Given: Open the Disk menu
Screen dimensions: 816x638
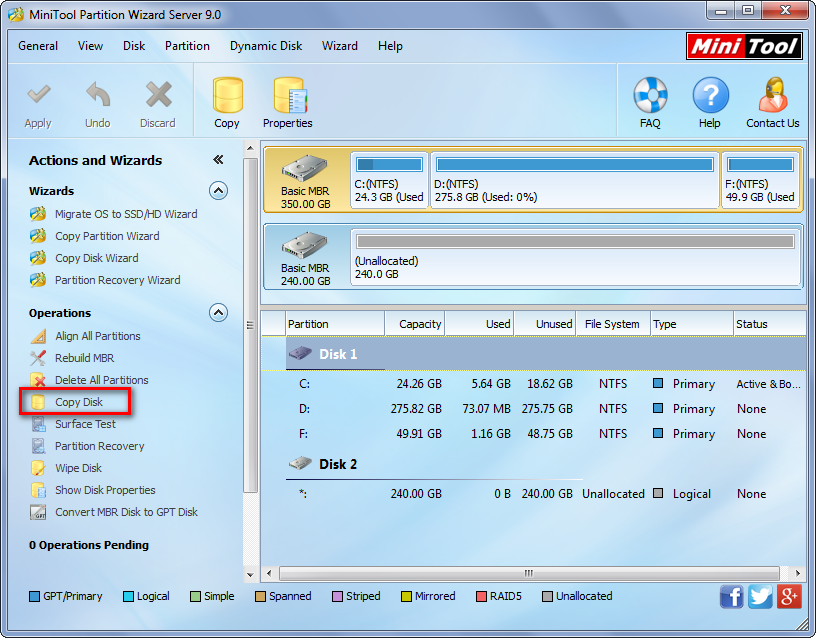Looking at the screenshot, I should (x=134, y=46).
